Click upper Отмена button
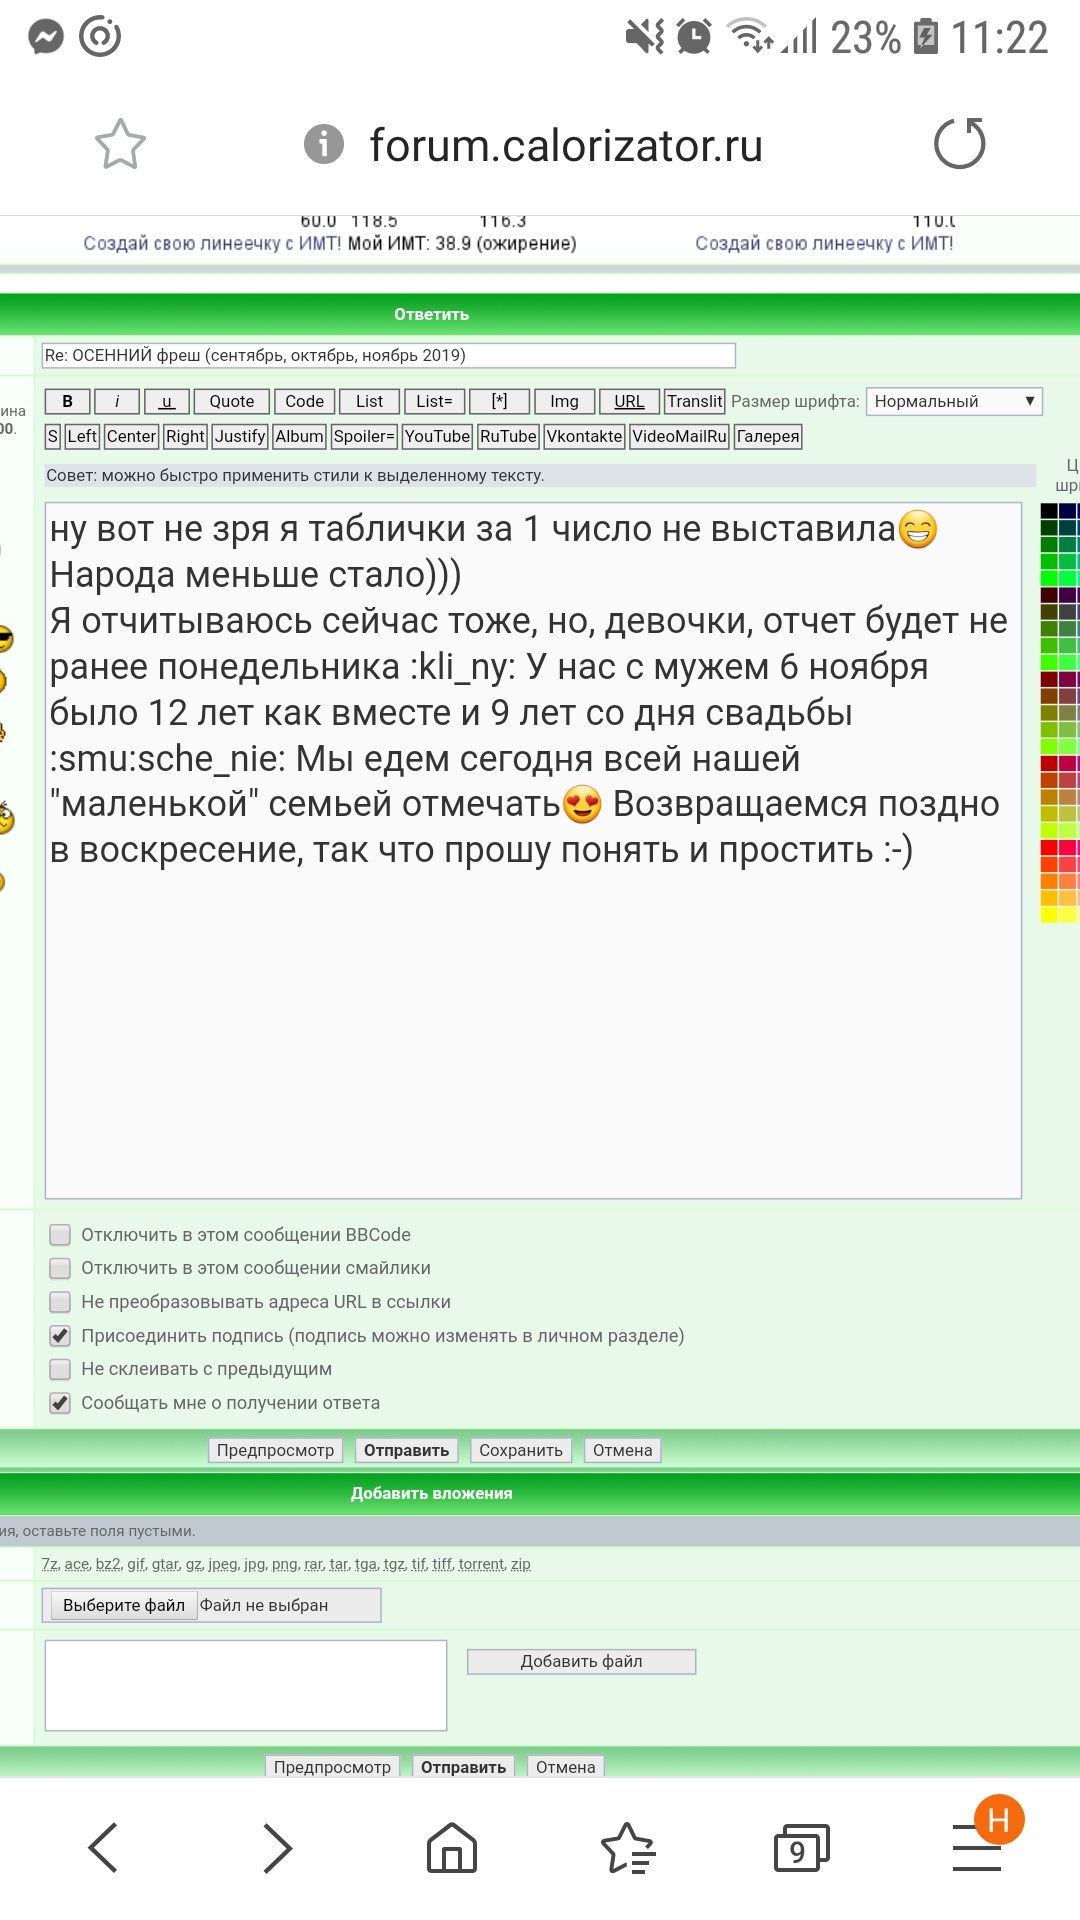The height and width of the screenshot is (1920, 1080). pos(622,1450)
